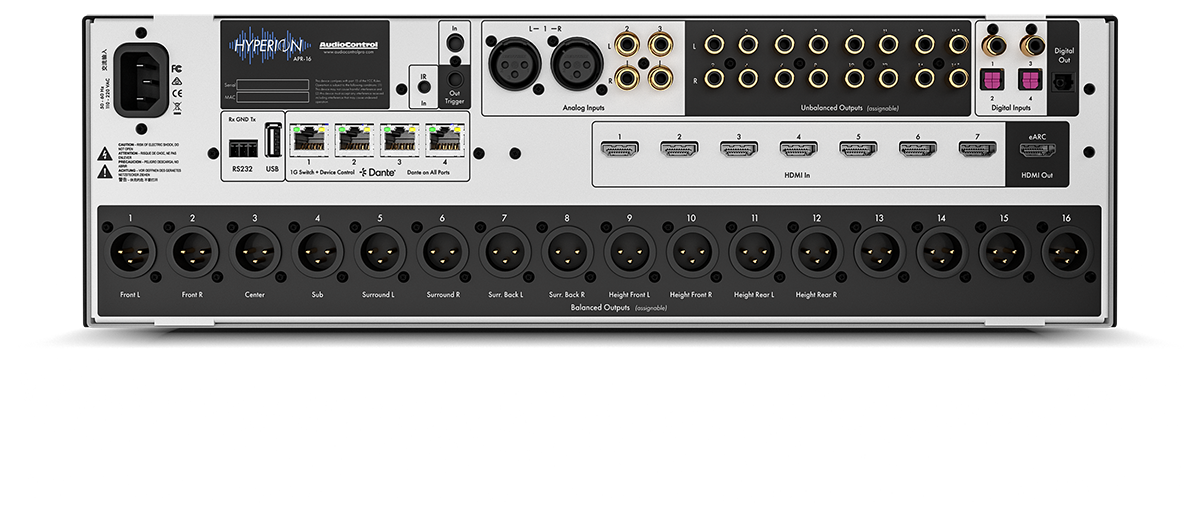Click the Front L balanced XLR output
1200x517 pixels.
131,251
